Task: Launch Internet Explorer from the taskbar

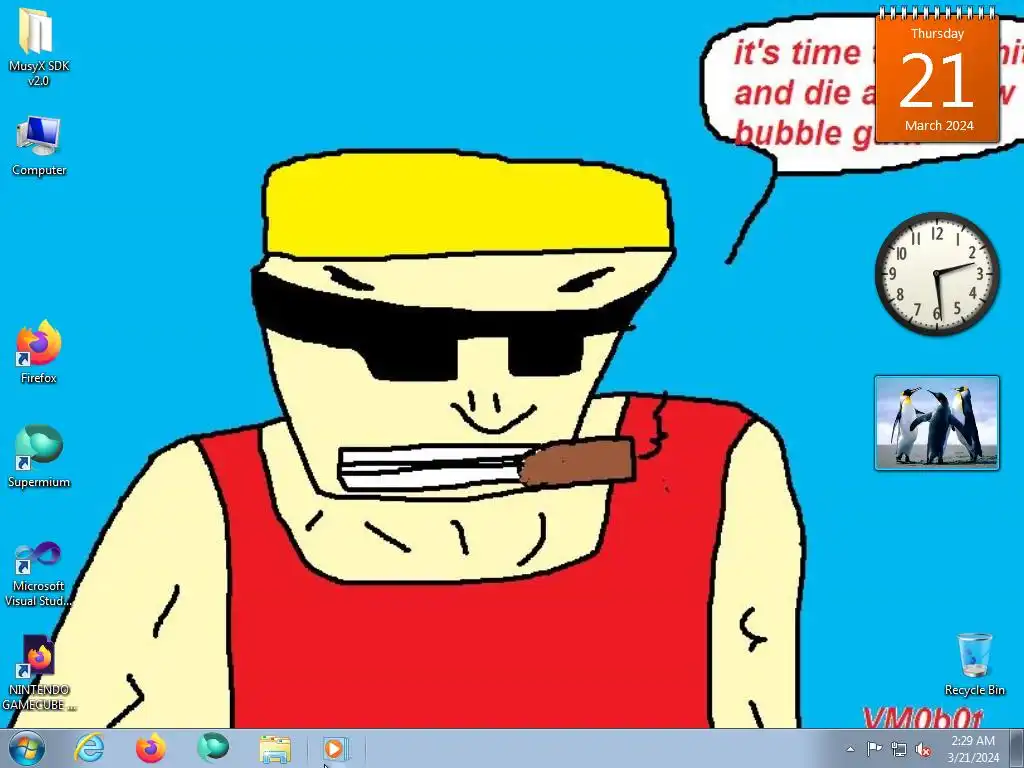Action: click(89, 748)
